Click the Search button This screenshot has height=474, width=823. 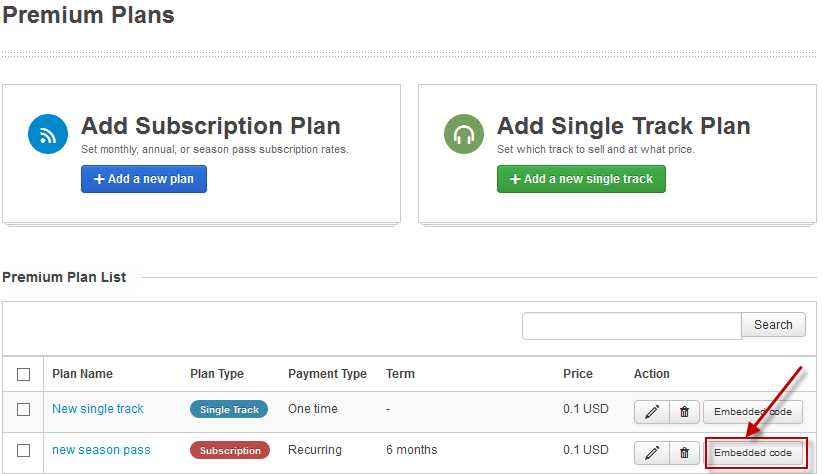click(x=773, y=325)
